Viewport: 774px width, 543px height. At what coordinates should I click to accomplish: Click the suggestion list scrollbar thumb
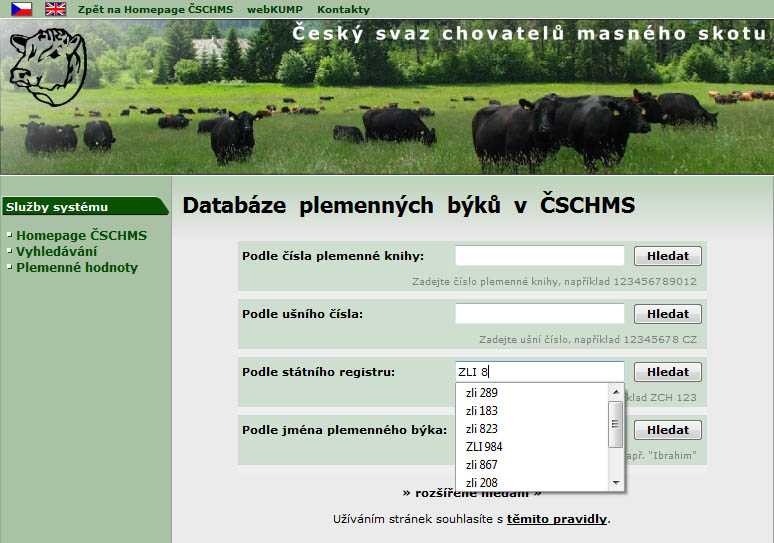(x=616, y=424)
